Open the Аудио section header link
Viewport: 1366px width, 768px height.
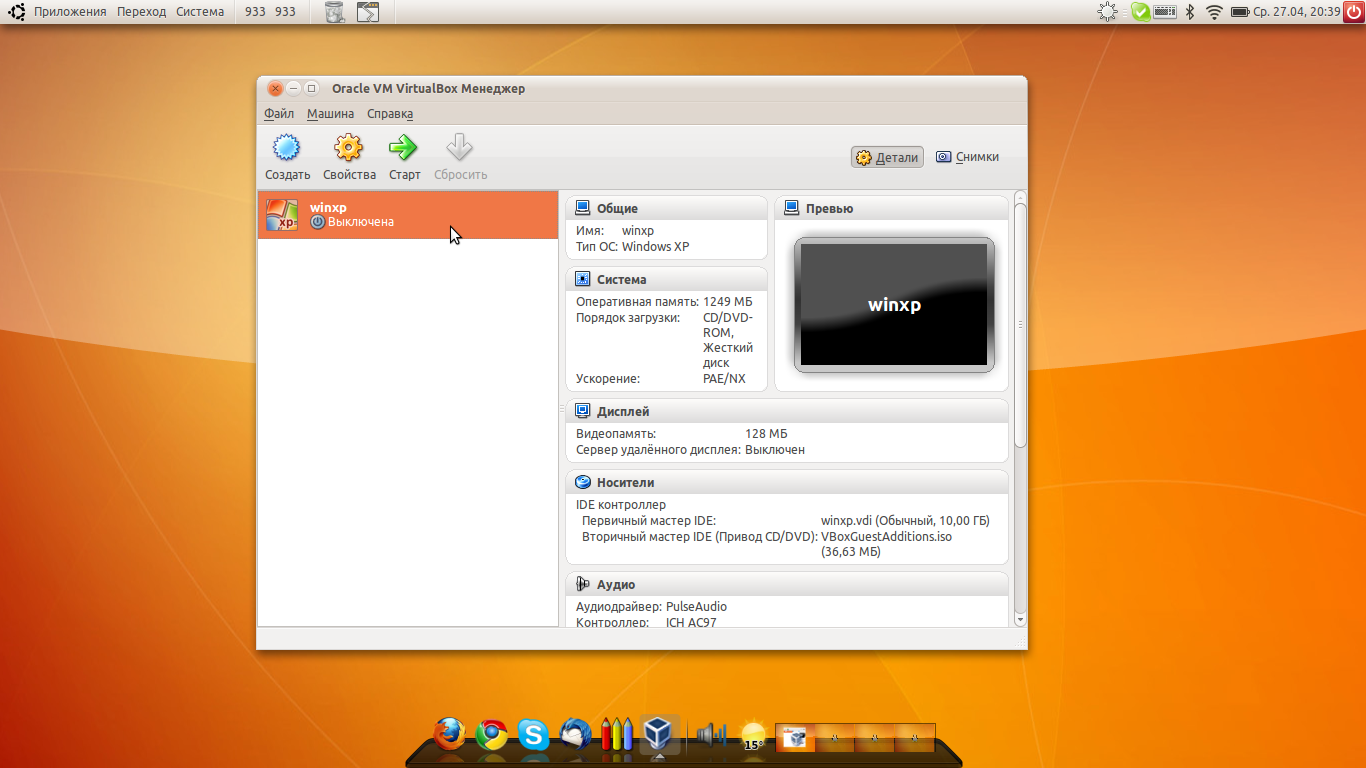[x=616, y=585]
